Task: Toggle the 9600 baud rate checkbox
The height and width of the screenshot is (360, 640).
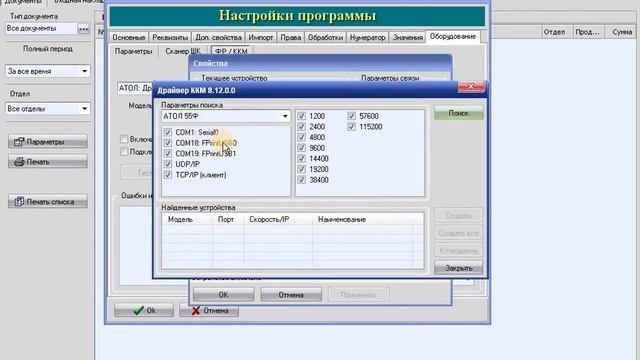Action: click(x=302, y=148)
